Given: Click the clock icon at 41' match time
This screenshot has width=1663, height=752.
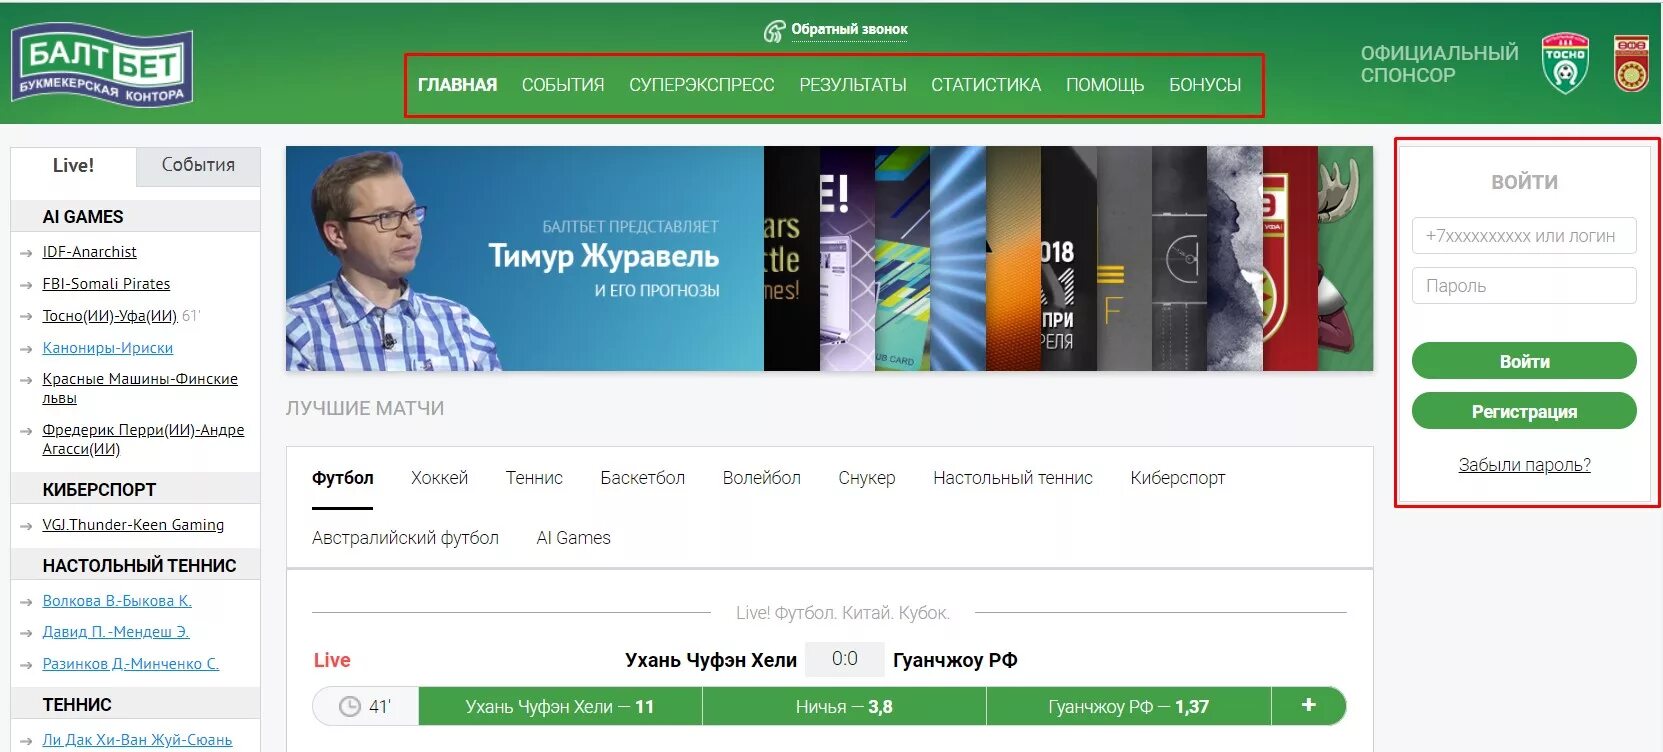Looking at the screenshot, I should (x=349, y=707).
